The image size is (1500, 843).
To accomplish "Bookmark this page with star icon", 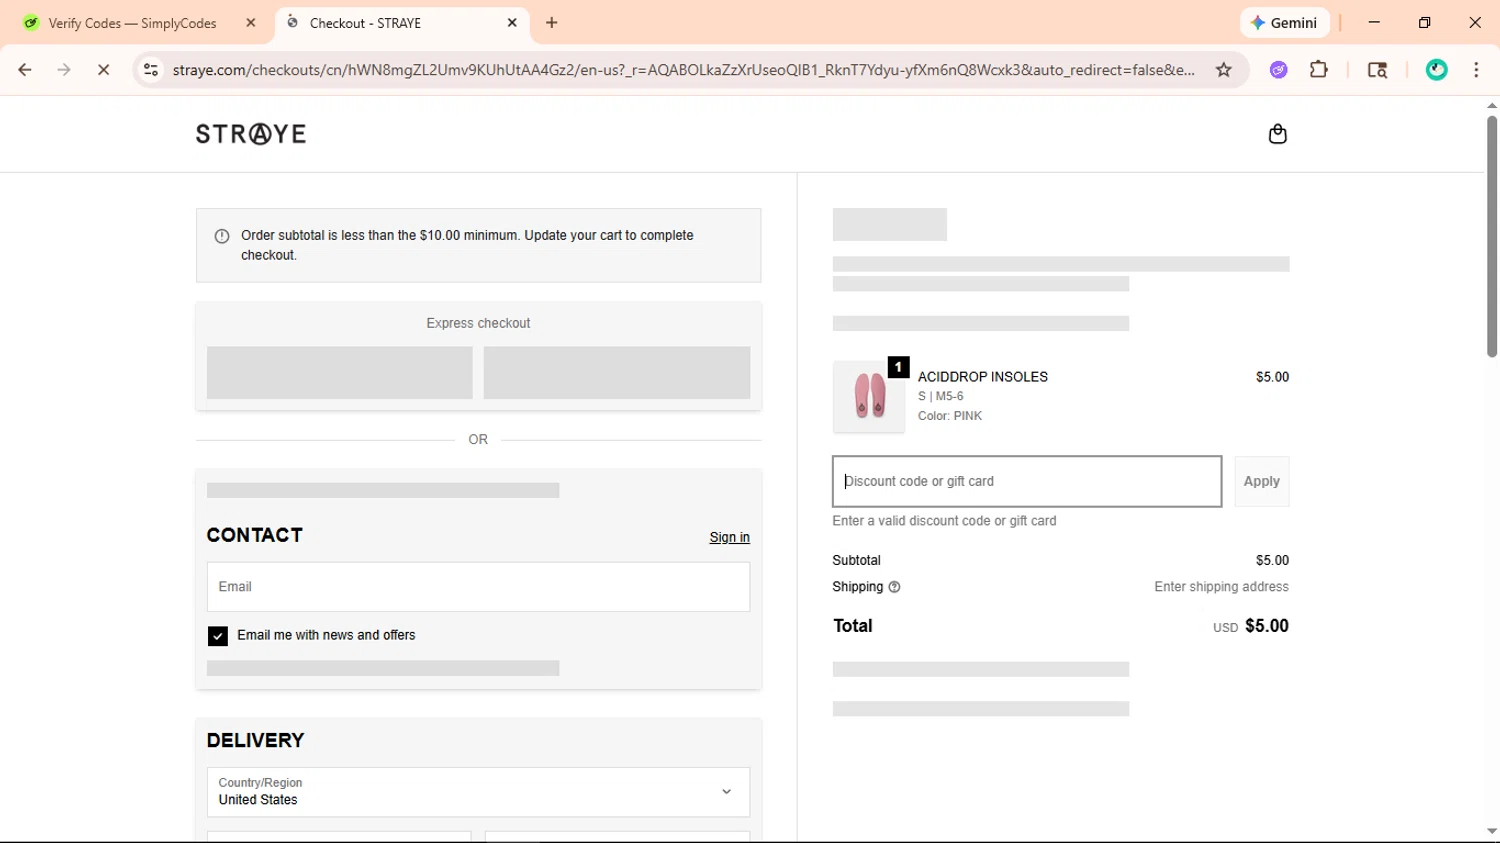I will pos(1223,70).
